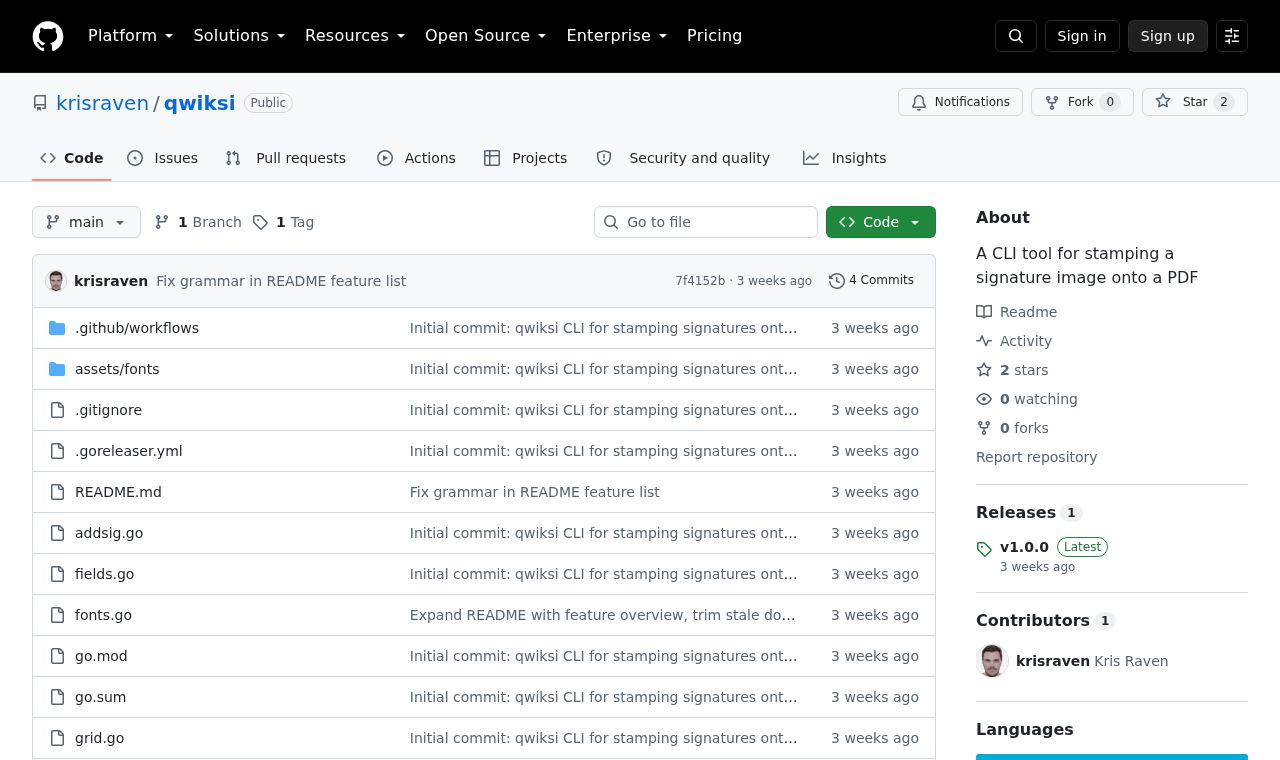Image resolution: width=1280 pixels, height=760 pixels.
Task: Fork the qwiksi repository
Action: 1082,102
